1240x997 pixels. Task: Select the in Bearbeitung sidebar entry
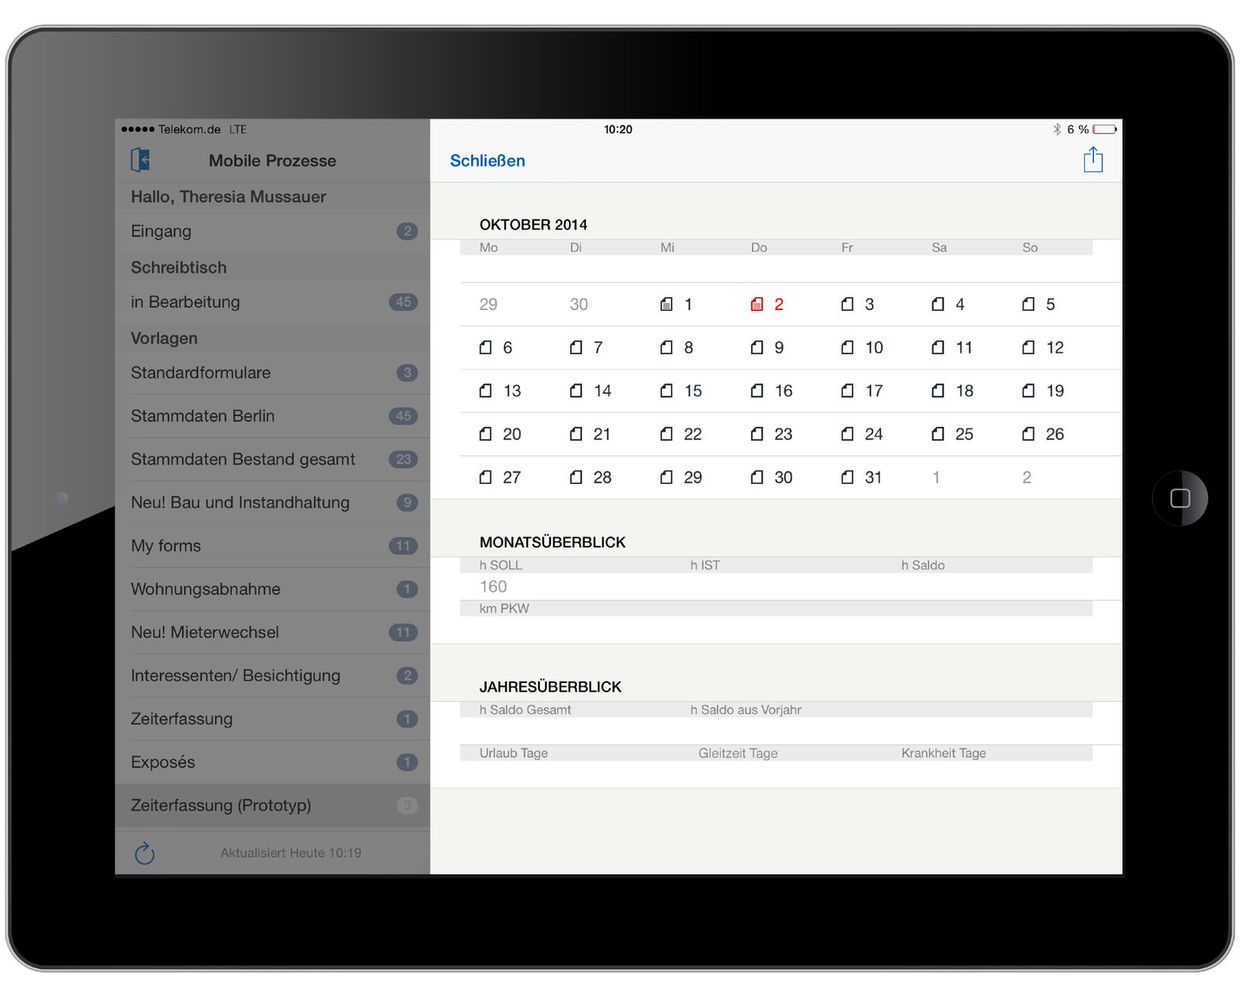[x=185, y=302]
